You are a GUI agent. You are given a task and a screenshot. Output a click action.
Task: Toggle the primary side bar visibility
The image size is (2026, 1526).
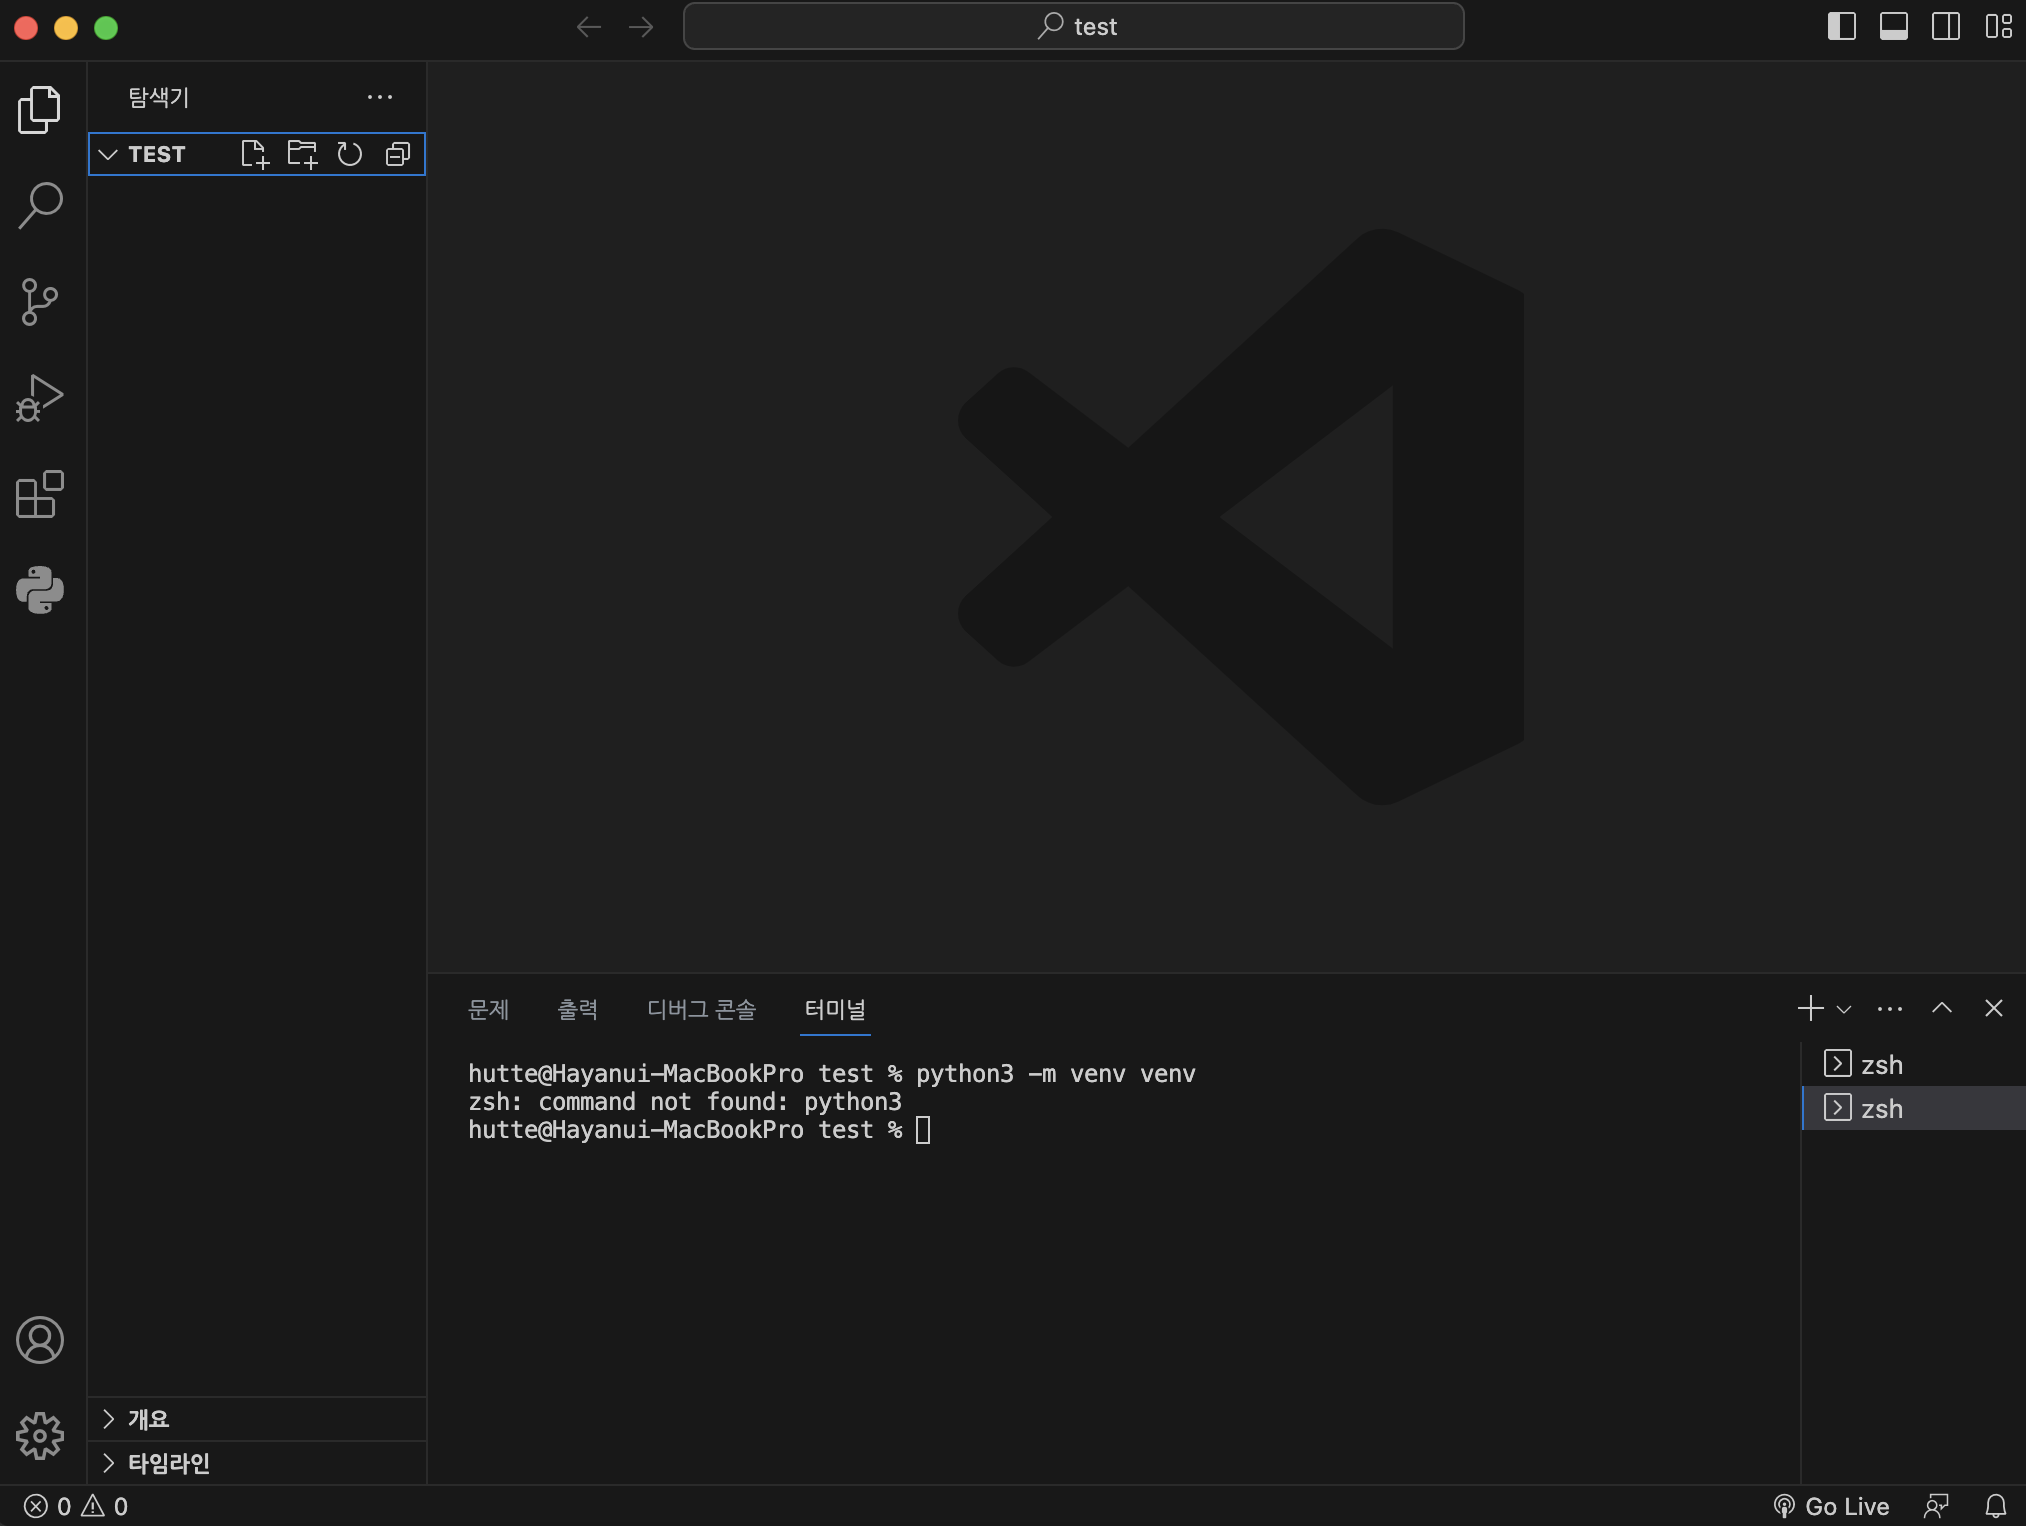[1842, 27]
